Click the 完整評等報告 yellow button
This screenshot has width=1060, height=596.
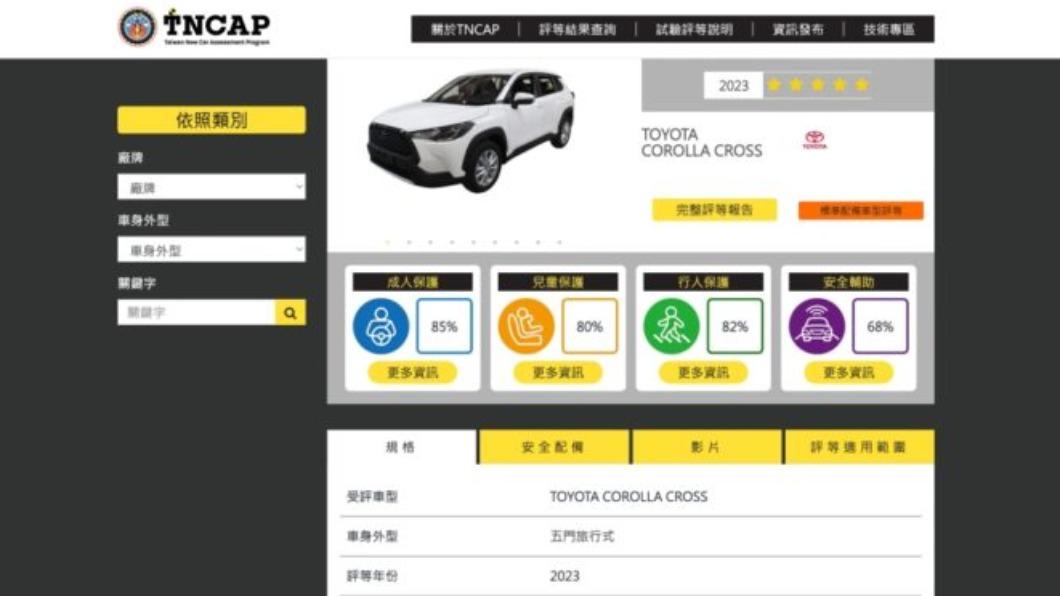coord(714,210)
